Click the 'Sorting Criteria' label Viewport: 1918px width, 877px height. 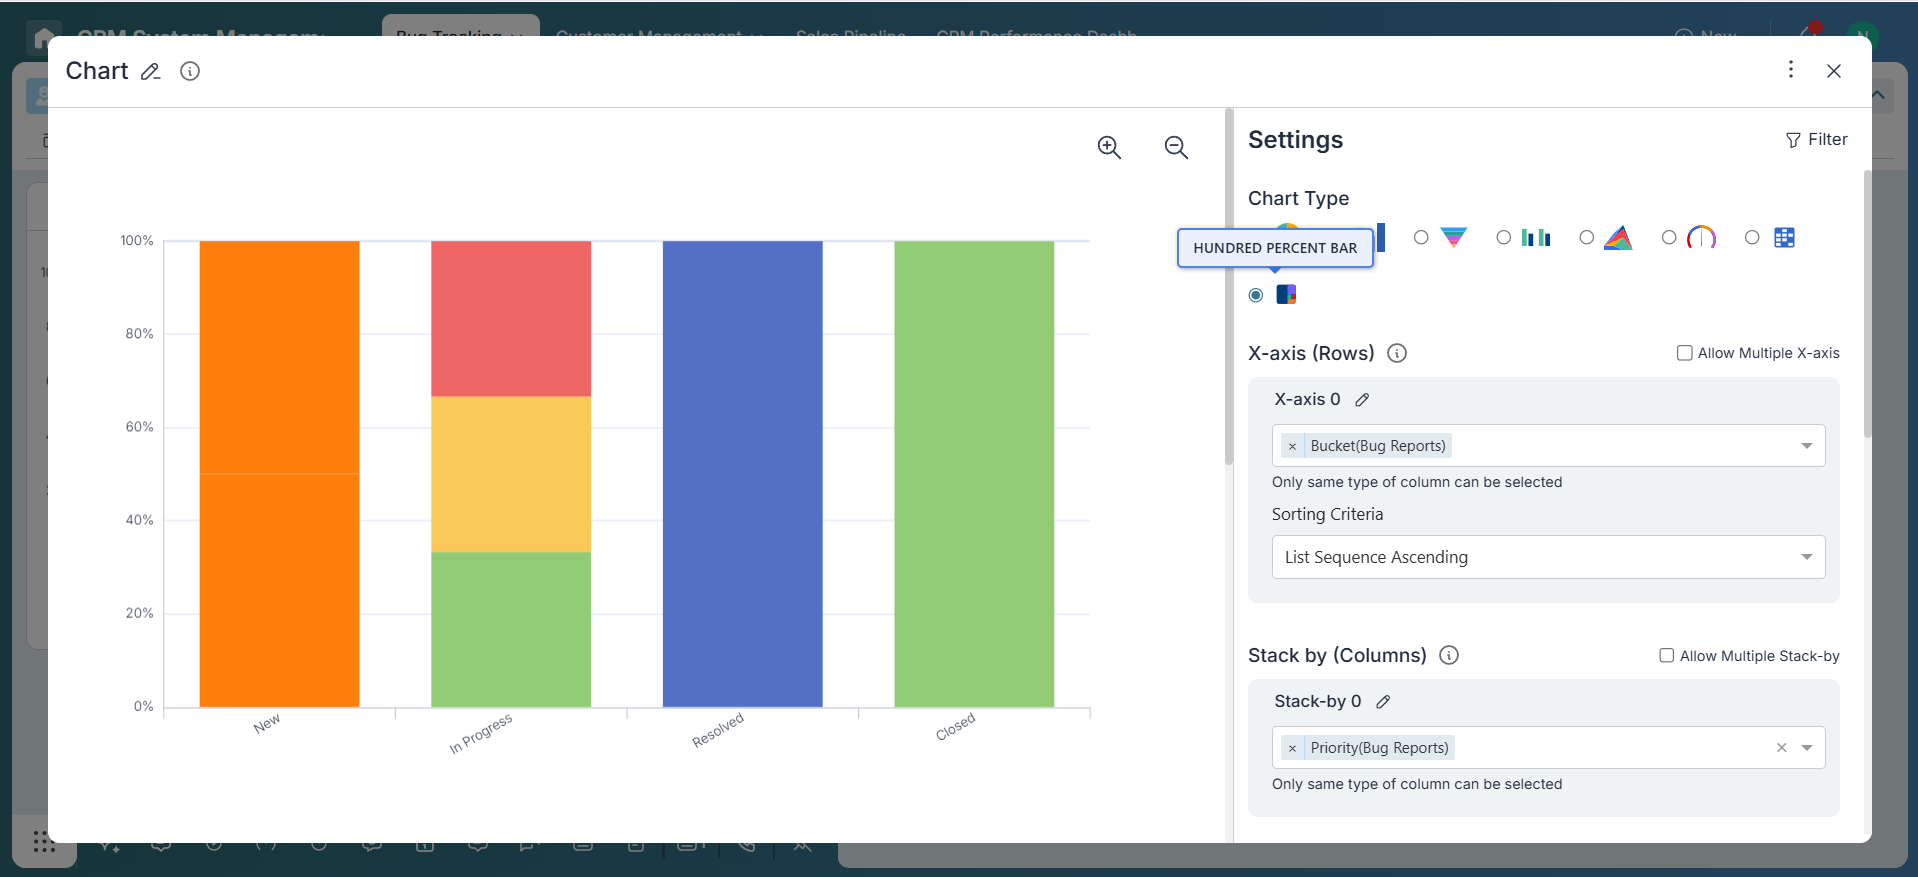[1327, 514]
